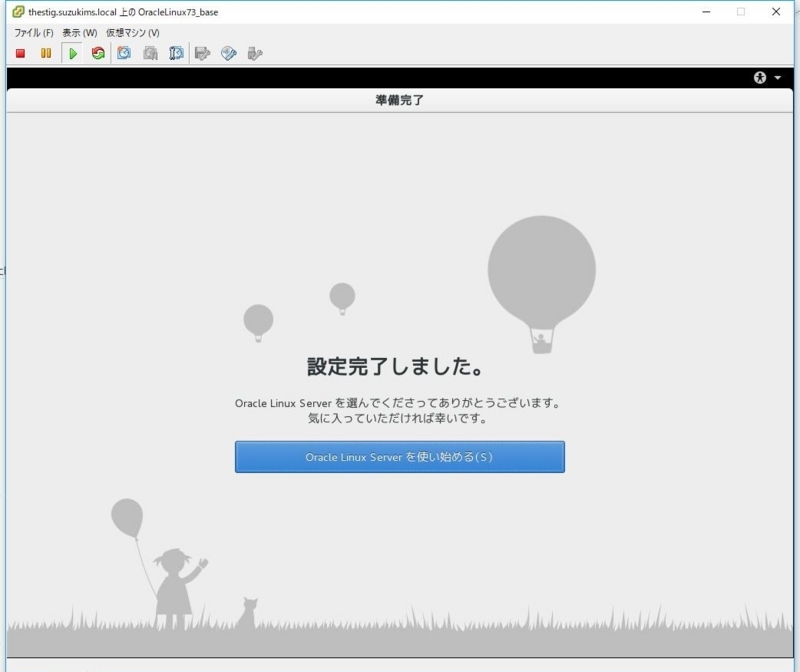Screen dimensions: 800x672
Task: Open the accessibility menu icon
Action: [x=760, y=78]
